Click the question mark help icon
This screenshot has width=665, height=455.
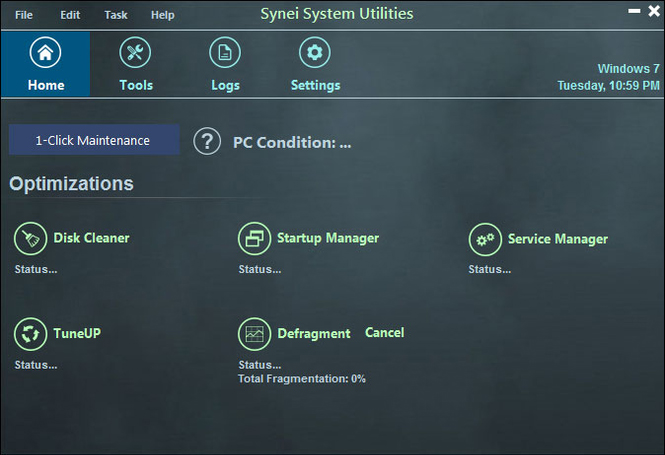click(x=206, y=141)
